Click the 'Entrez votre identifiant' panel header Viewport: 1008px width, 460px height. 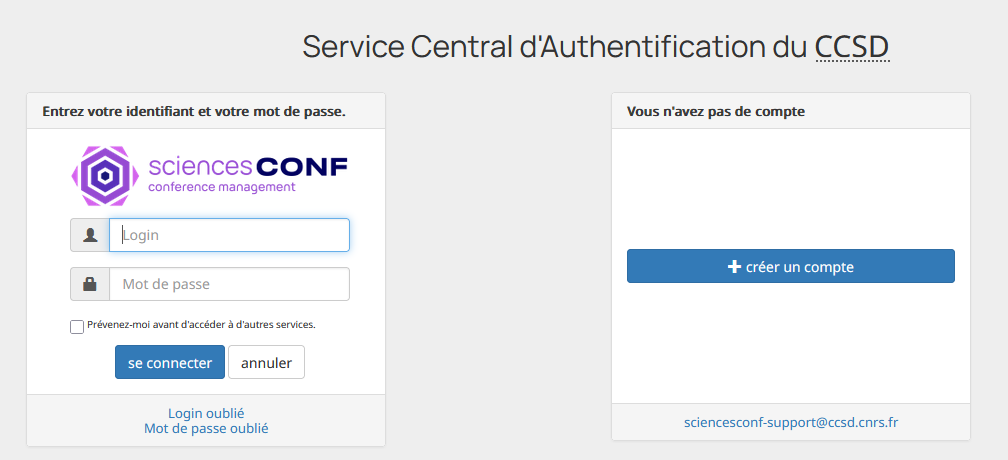[x=194, y=111]
